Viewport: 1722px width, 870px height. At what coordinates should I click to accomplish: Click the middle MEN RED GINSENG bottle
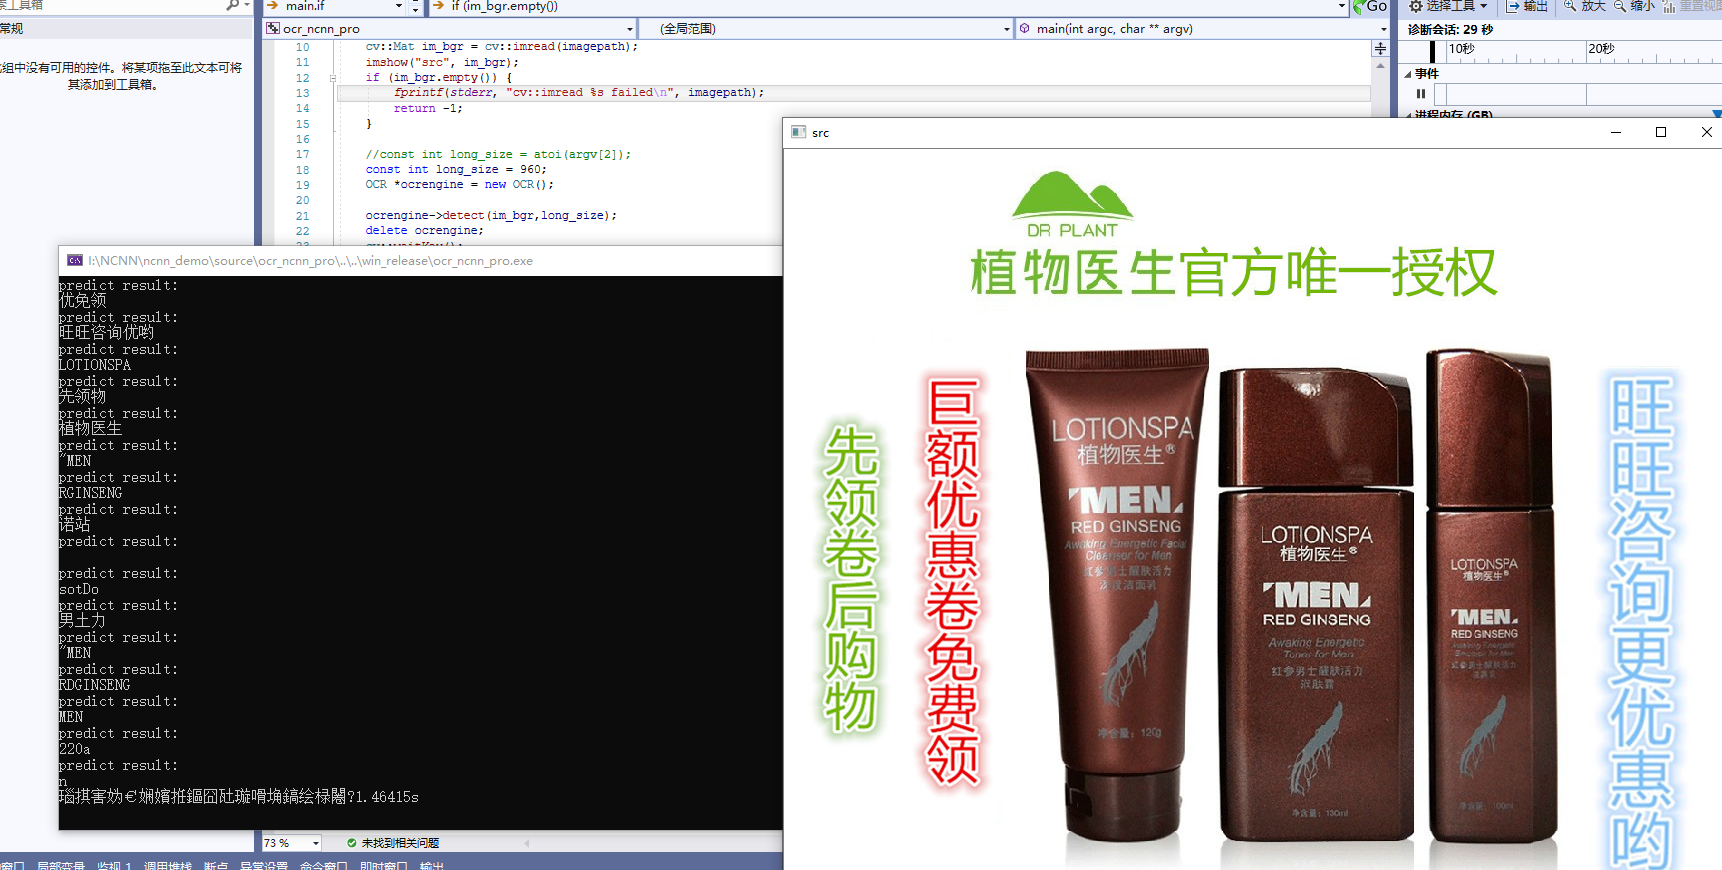point(1316,604)
